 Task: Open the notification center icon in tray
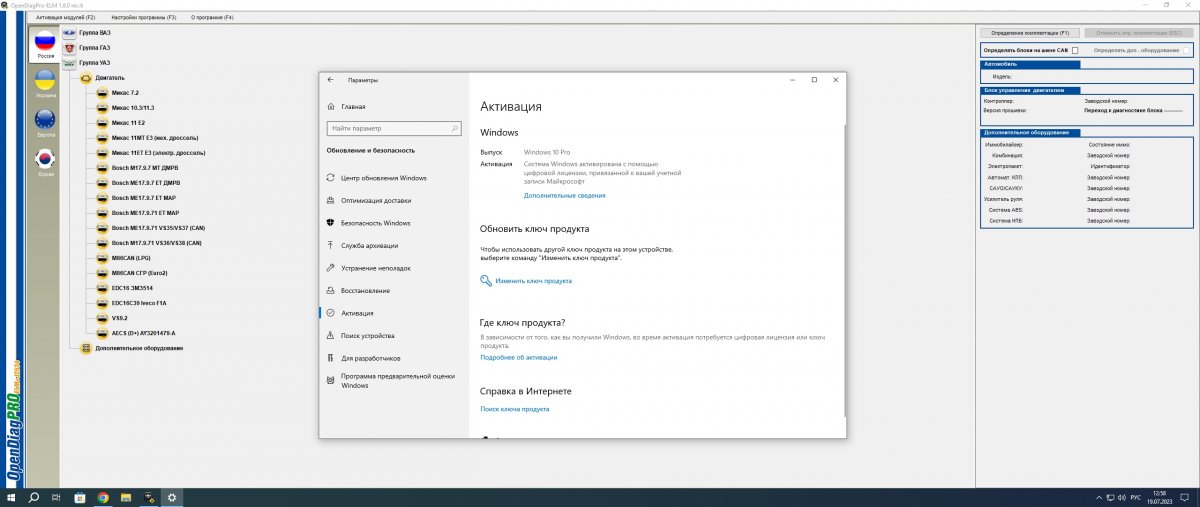coord(1186,497)
